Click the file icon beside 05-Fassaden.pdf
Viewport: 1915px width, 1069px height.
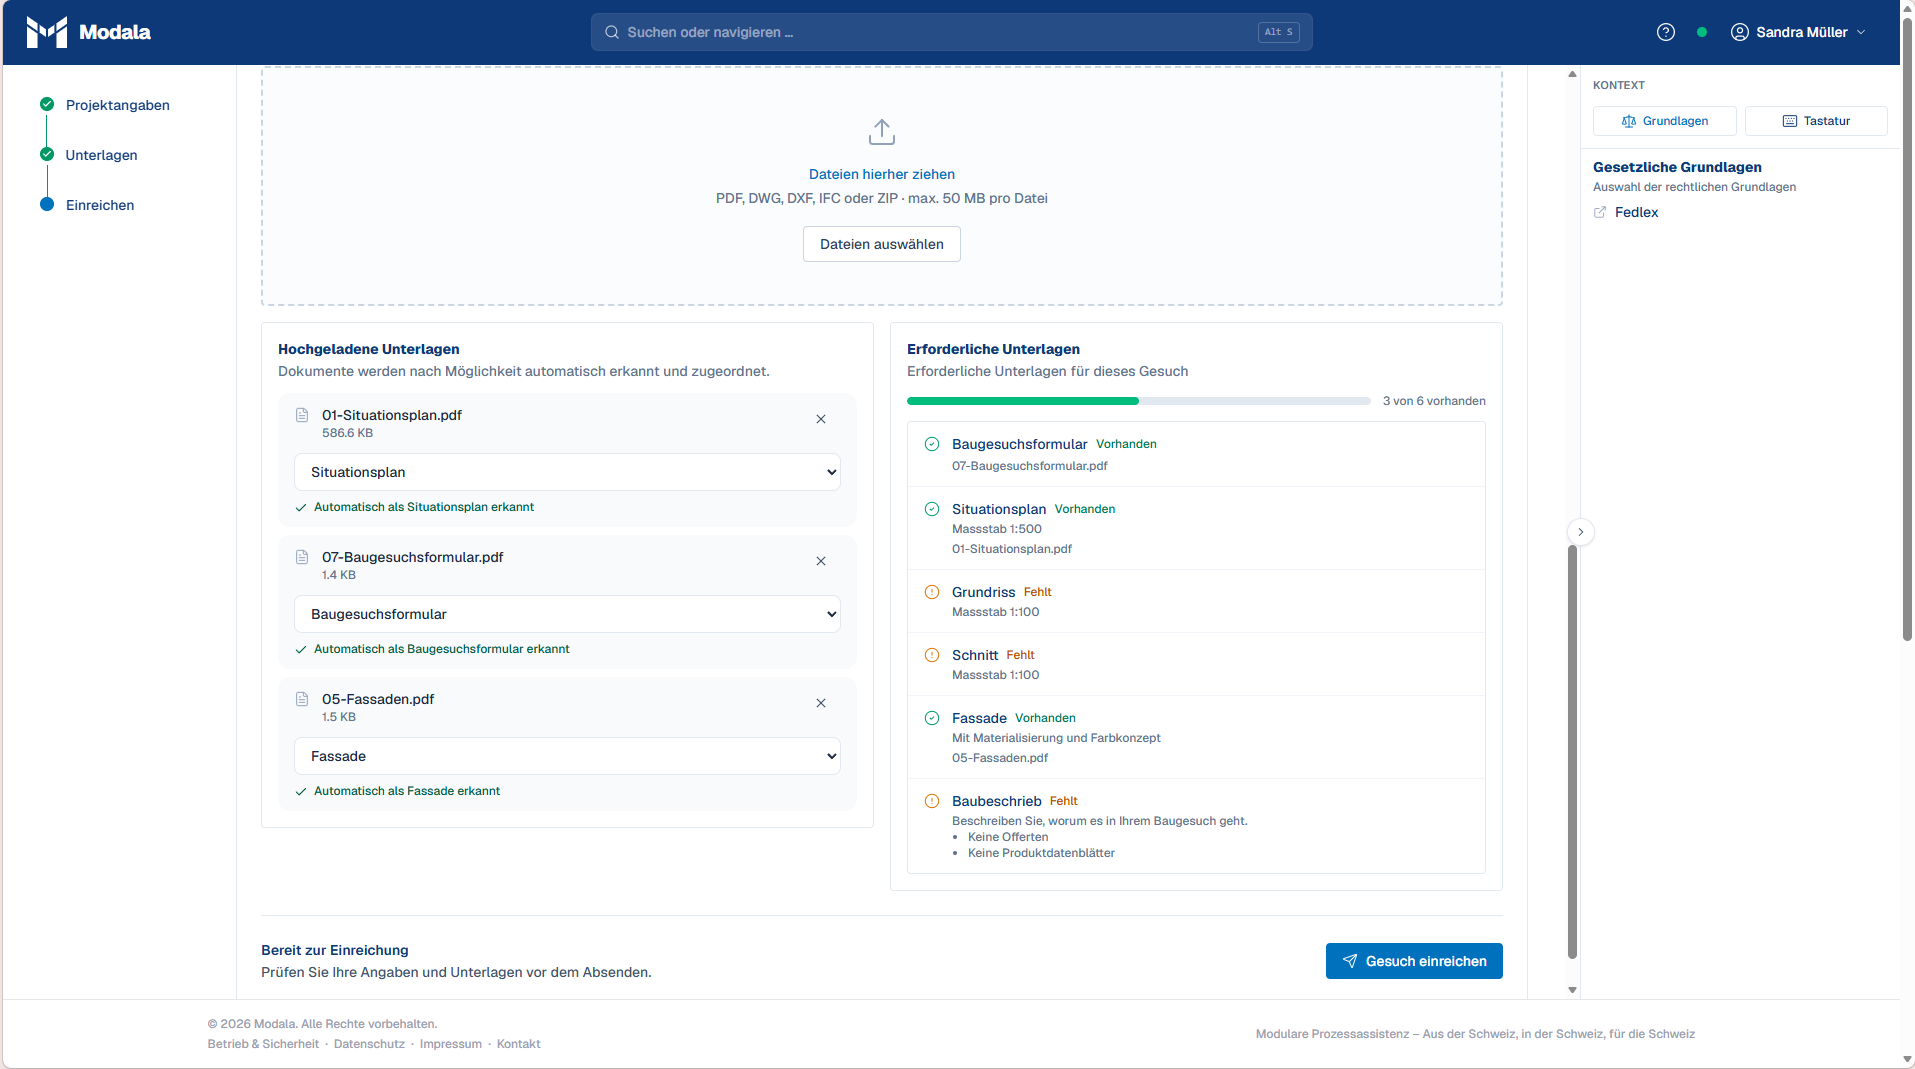(302, 699)
